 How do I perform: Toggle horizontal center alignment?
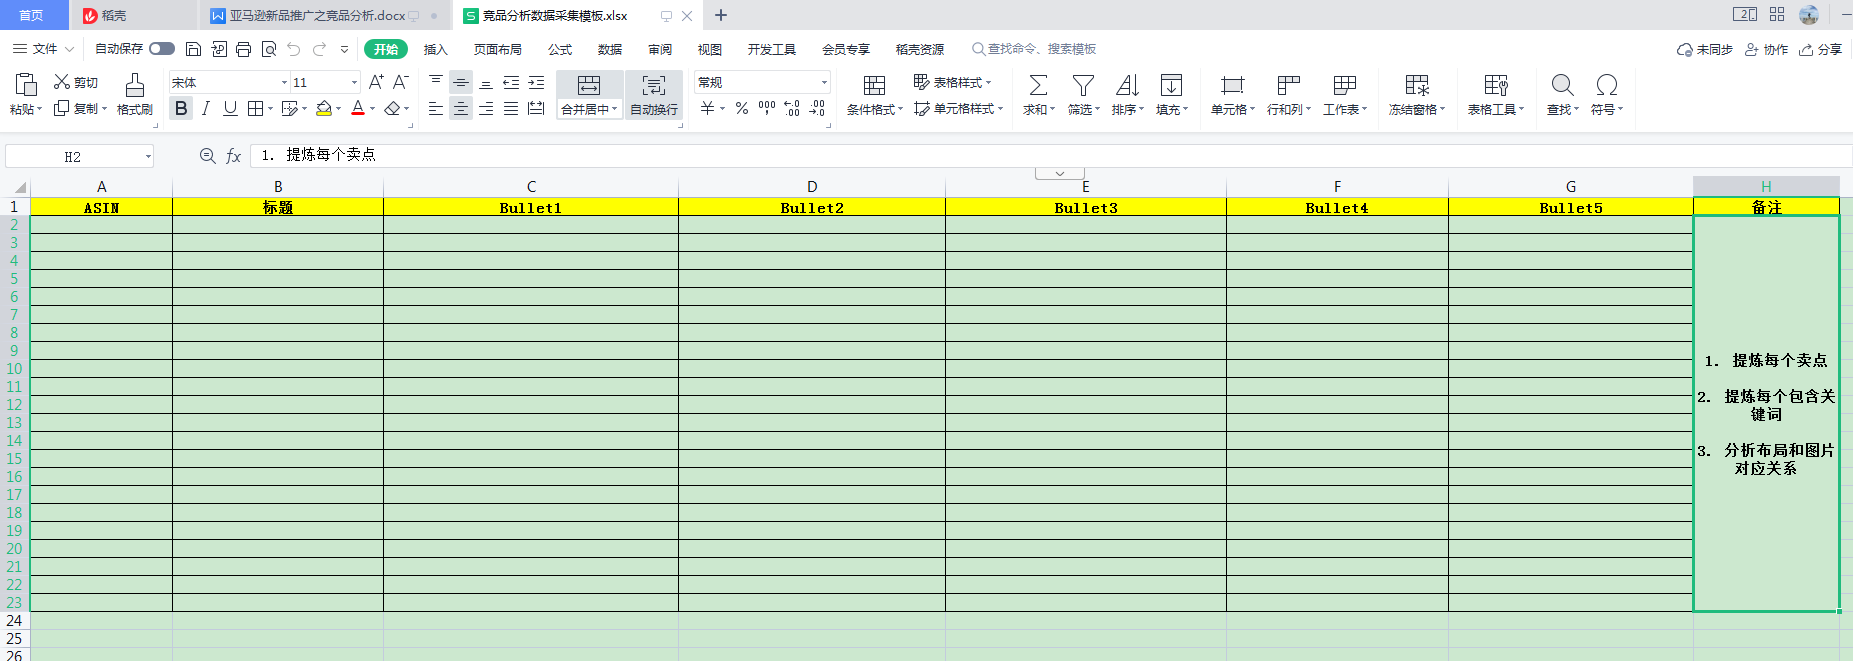coord(461,108)
